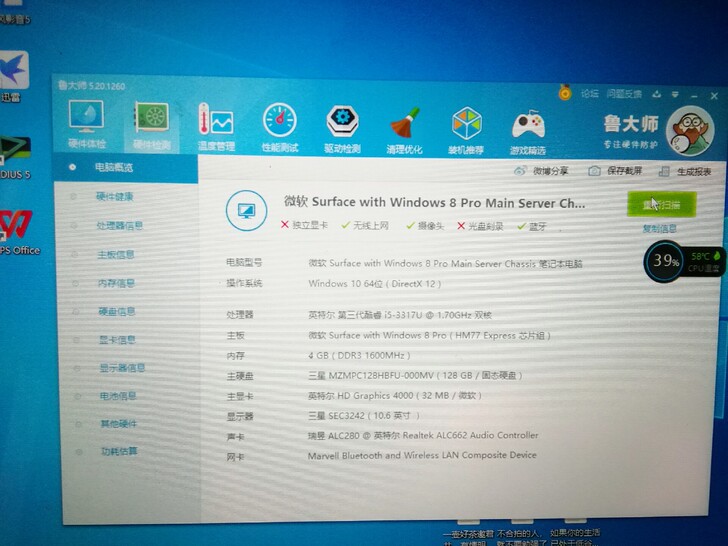Click the 4 GB DDR3 1600MHz memory value
The image size is (728, 546).
tap(359, 356)
